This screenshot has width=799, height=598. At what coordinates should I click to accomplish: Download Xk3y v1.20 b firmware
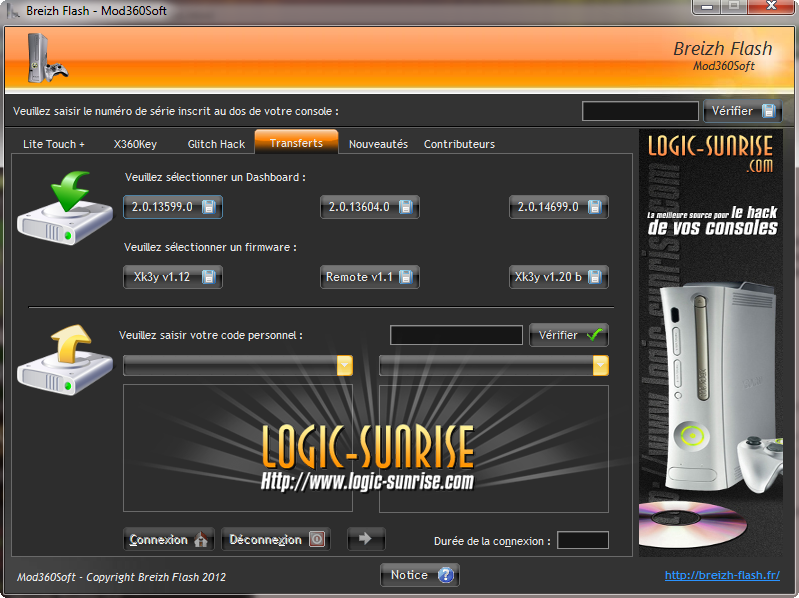click(558, 277)
